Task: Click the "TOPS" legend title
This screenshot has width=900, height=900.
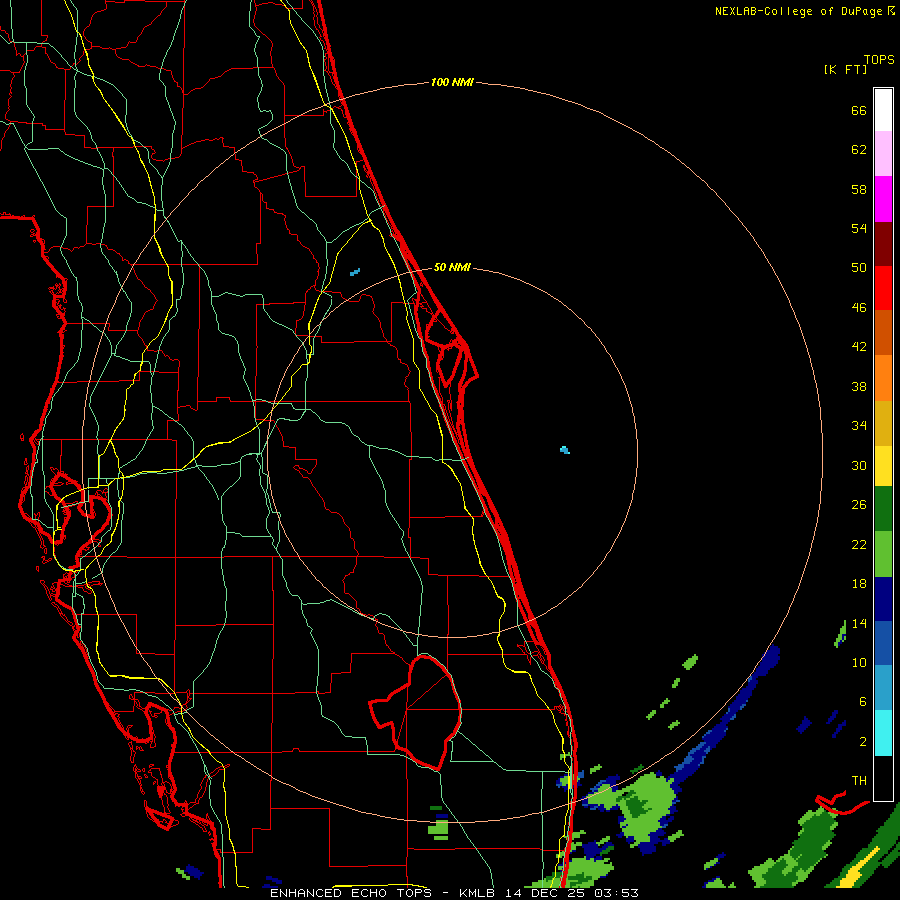Action: pos(879,59)
